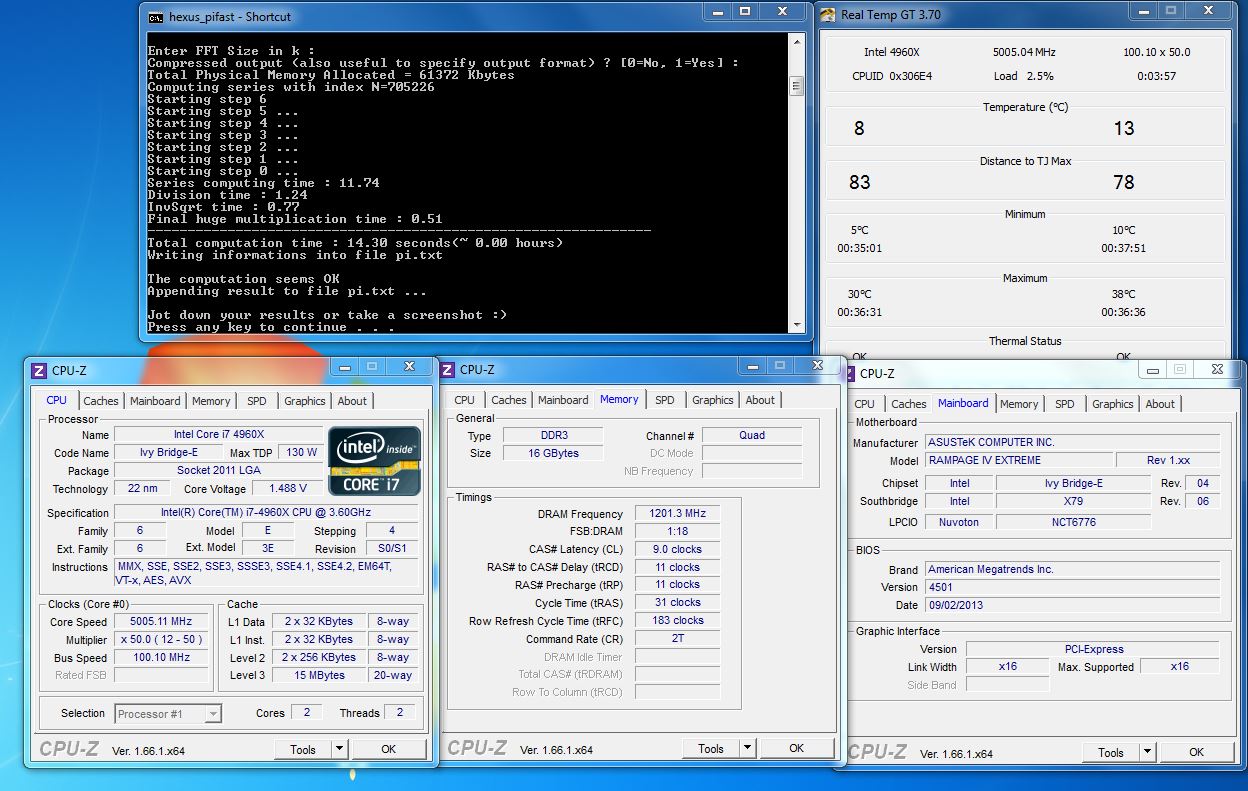Click the CAS# Latency 9.0 clocks value

[677, 549]
